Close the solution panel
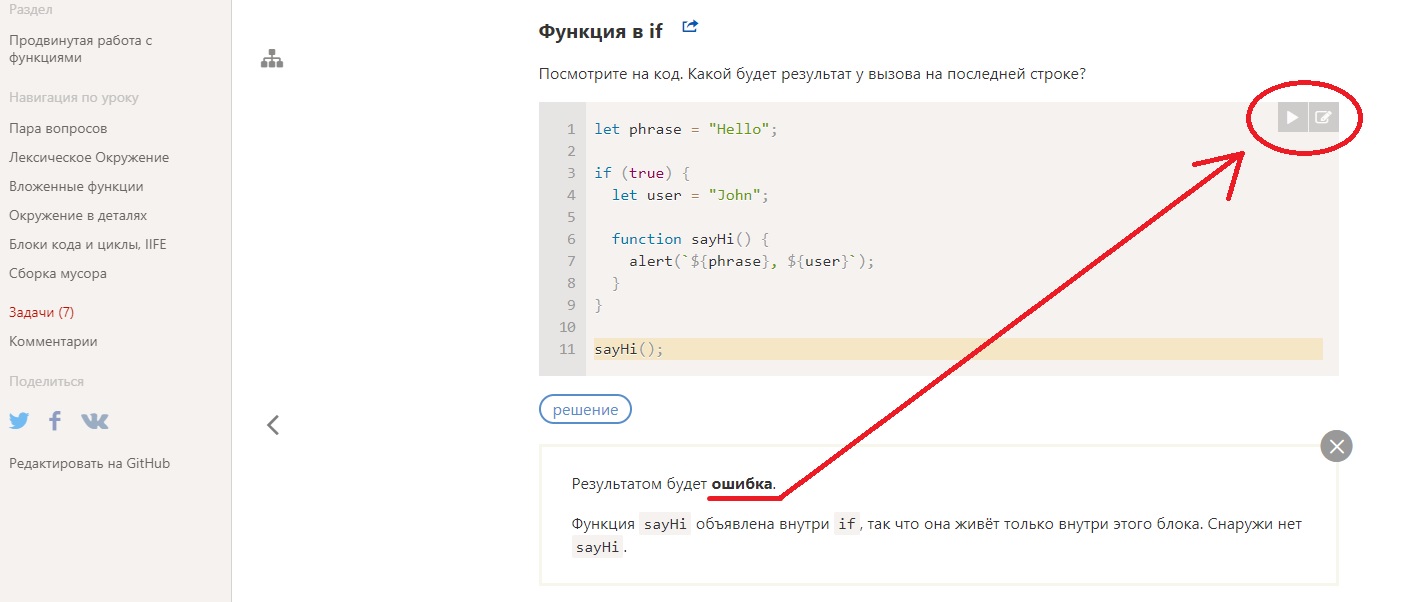1417x602 pixels. [x=1336, y=445]
